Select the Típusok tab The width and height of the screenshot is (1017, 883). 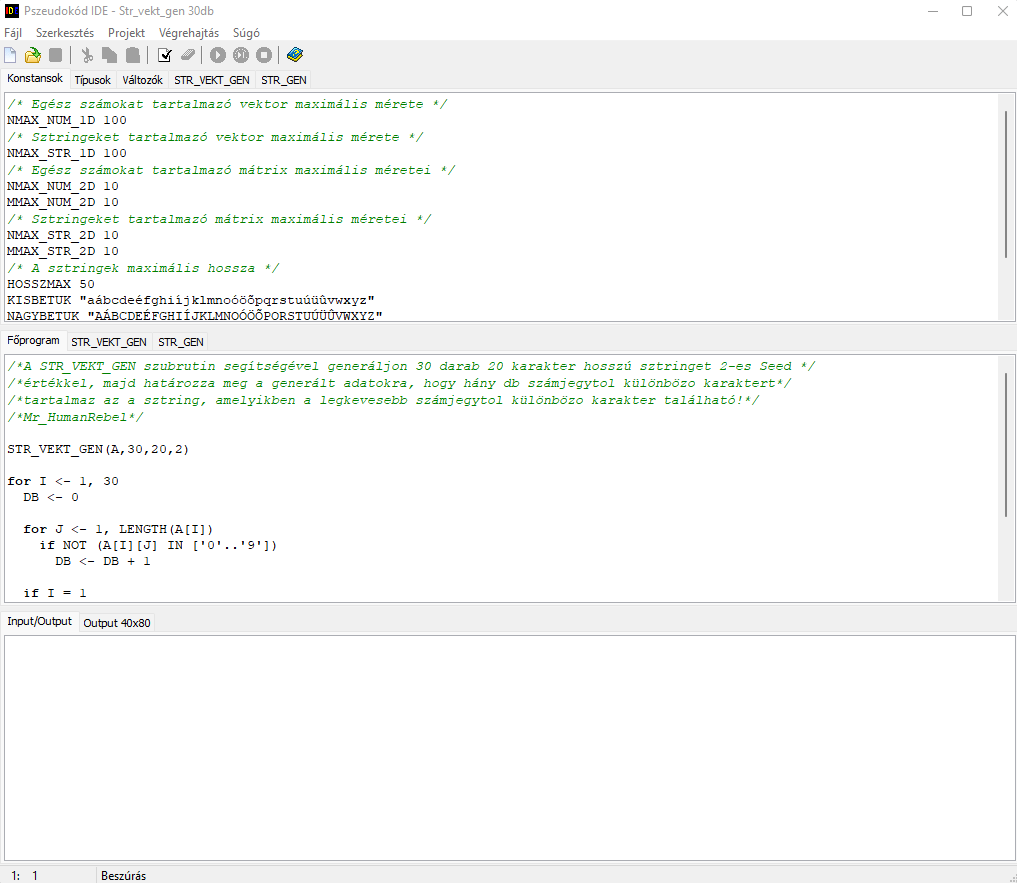[x=93, y=80]
